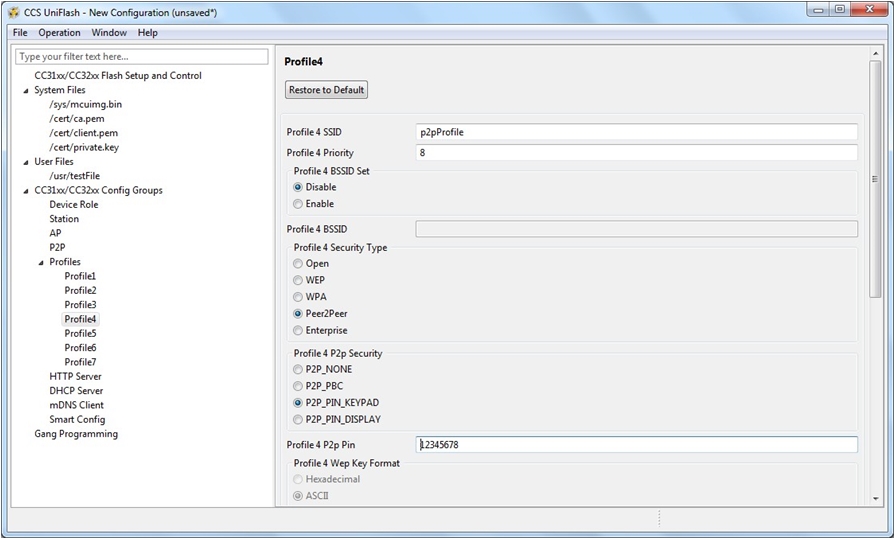Select Profile1 in the tree

[80, 276]
